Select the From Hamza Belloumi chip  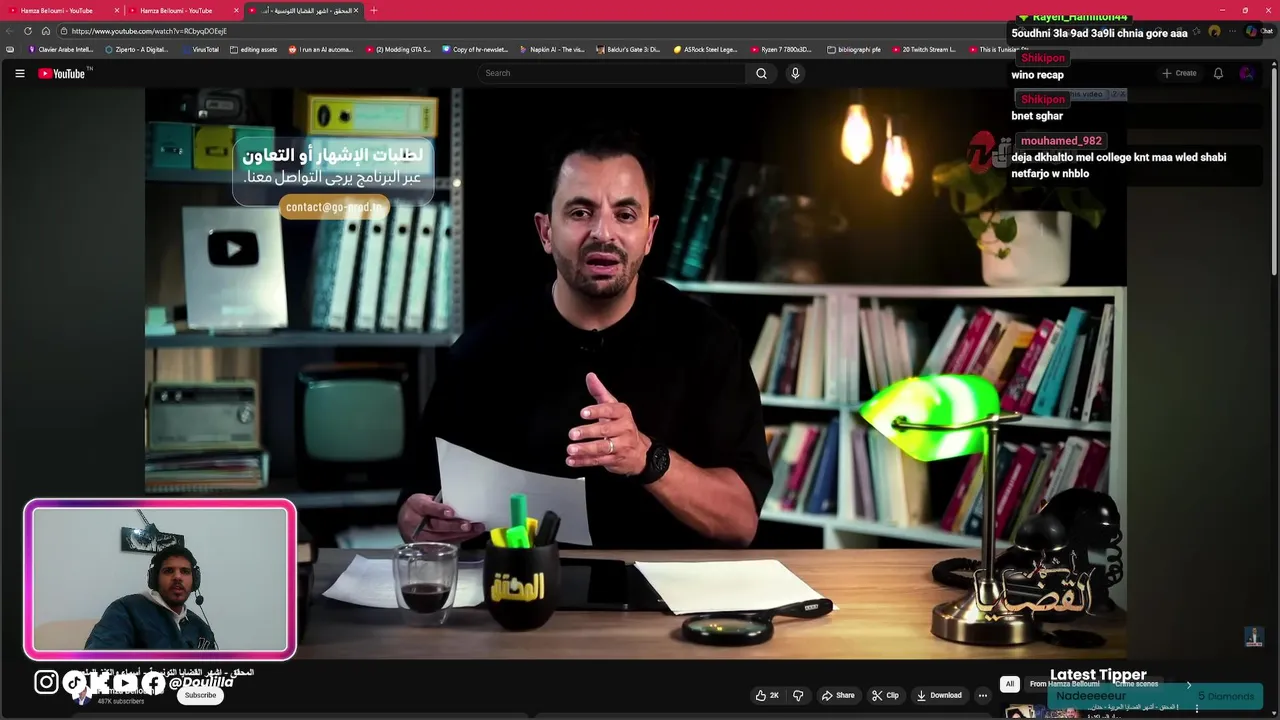tap(1064, 684)
